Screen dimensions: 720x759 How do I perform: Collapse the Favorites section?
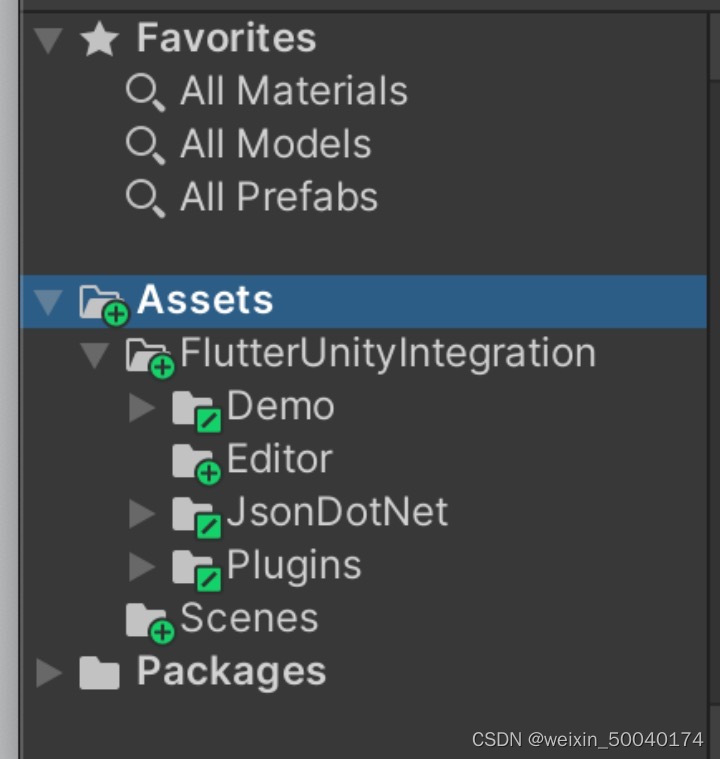(x=47, y=40)
